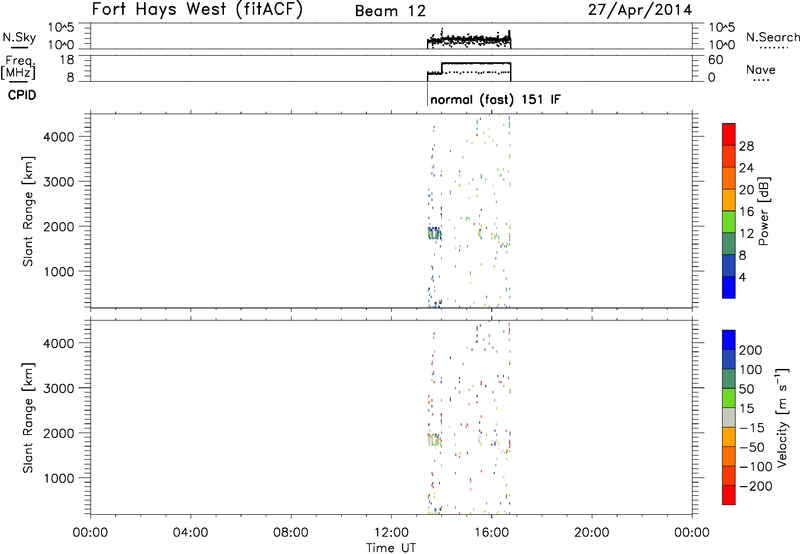Click time axis label '12:00'
Image resolution: width=800 pixels, height=554 pixels.
[x=391, y=533]
